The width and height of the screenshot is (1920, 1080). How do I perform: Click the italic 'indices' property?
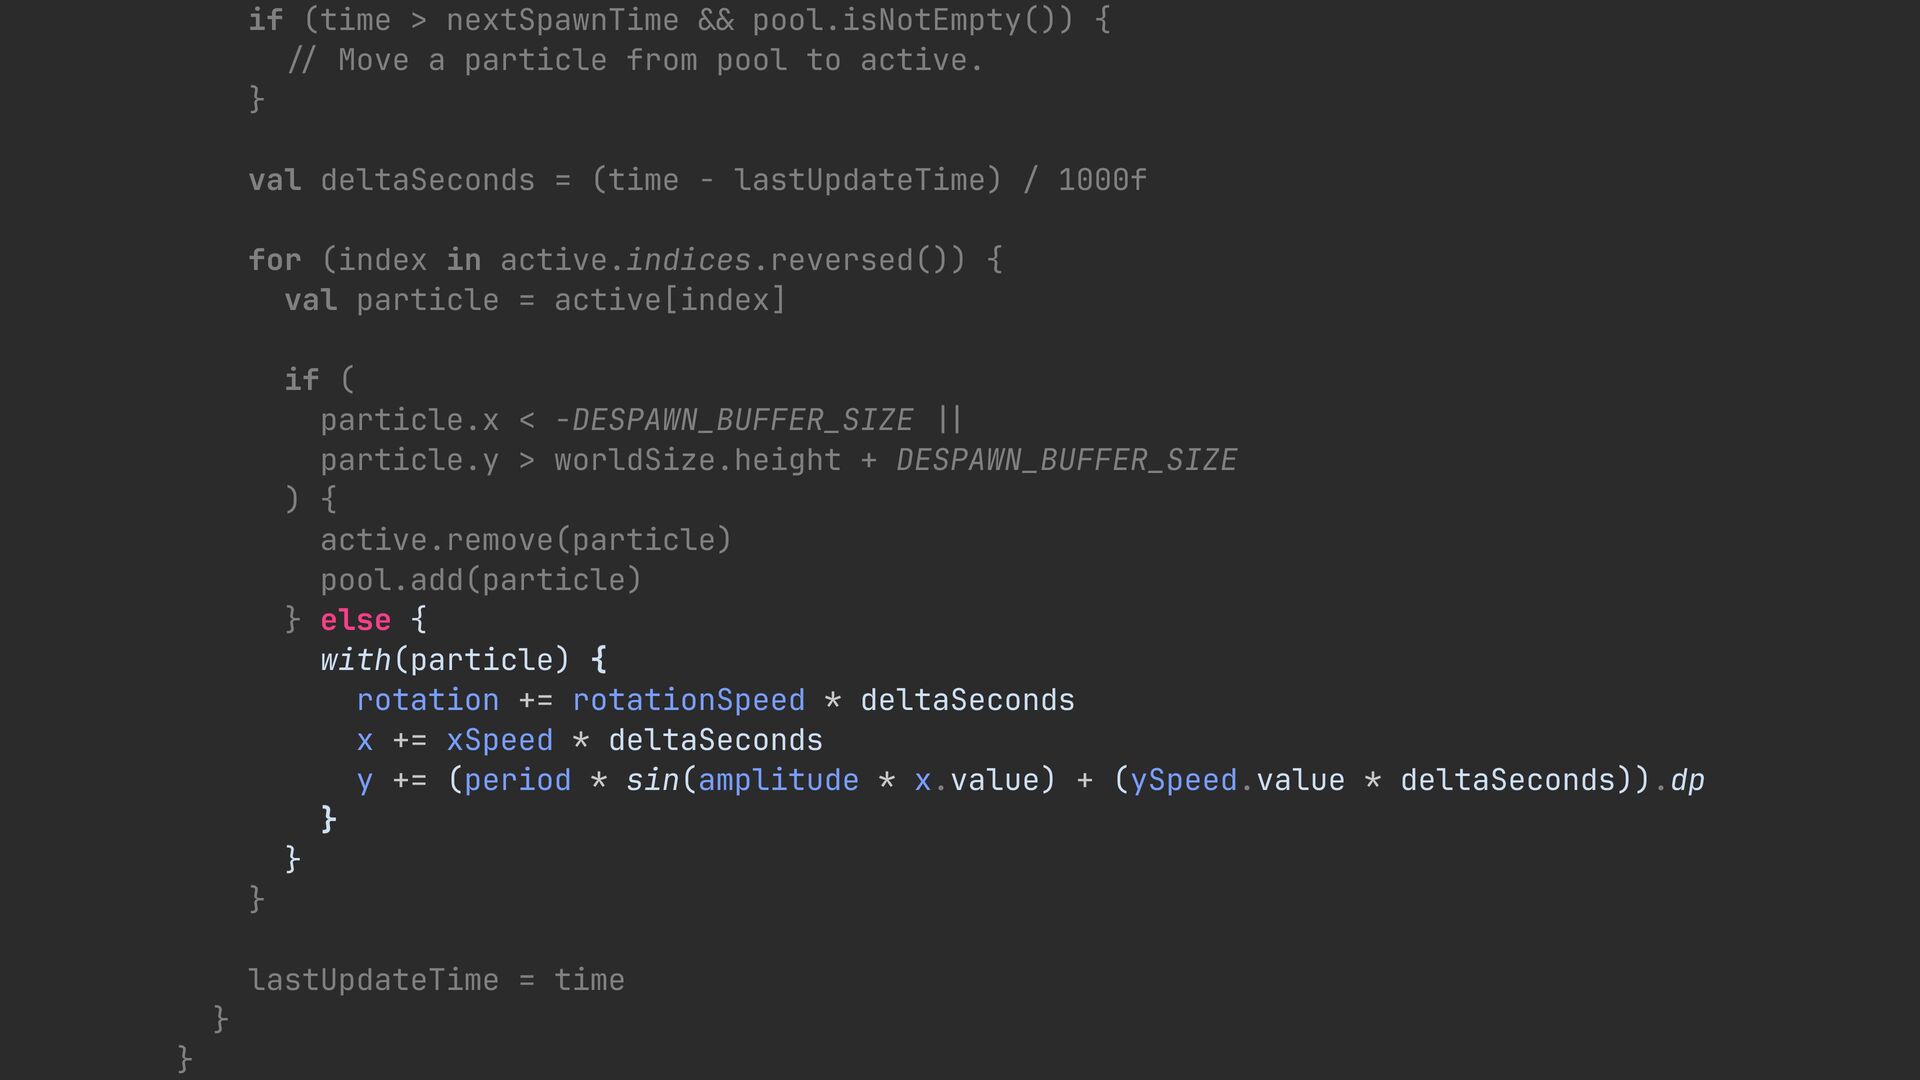688,260
